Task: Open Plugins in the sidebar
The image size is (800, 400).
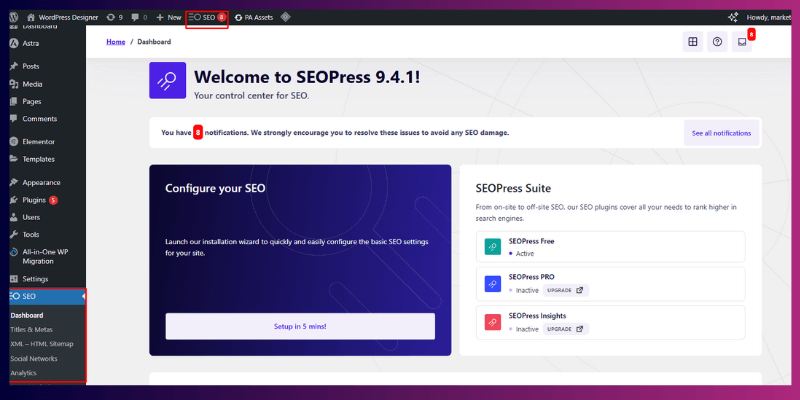Action: pyautogui.click(x=34, y=200)
